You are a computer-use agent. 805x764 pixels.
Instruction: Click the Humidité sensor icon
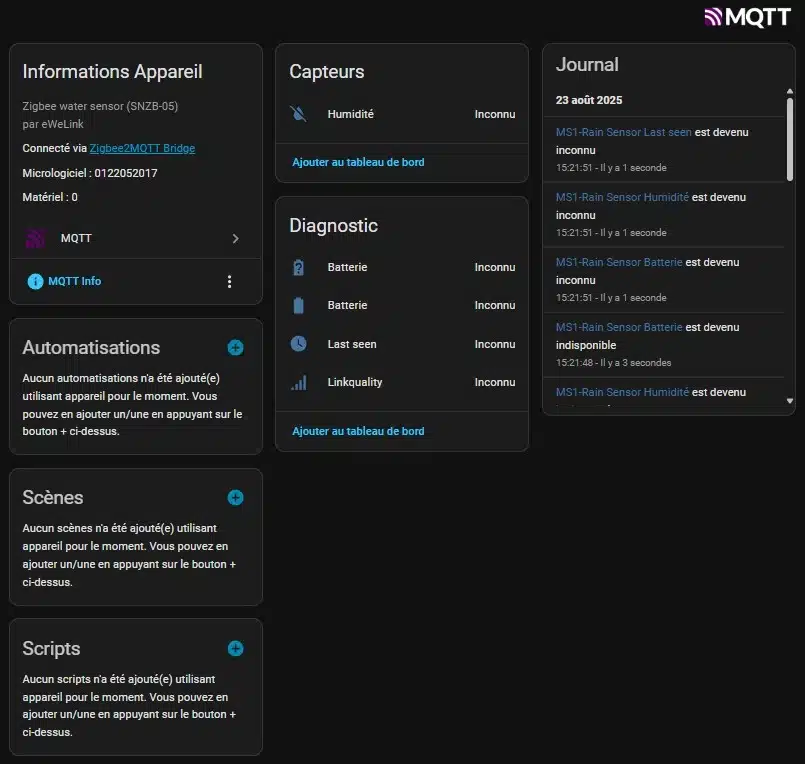click(298, 114)
